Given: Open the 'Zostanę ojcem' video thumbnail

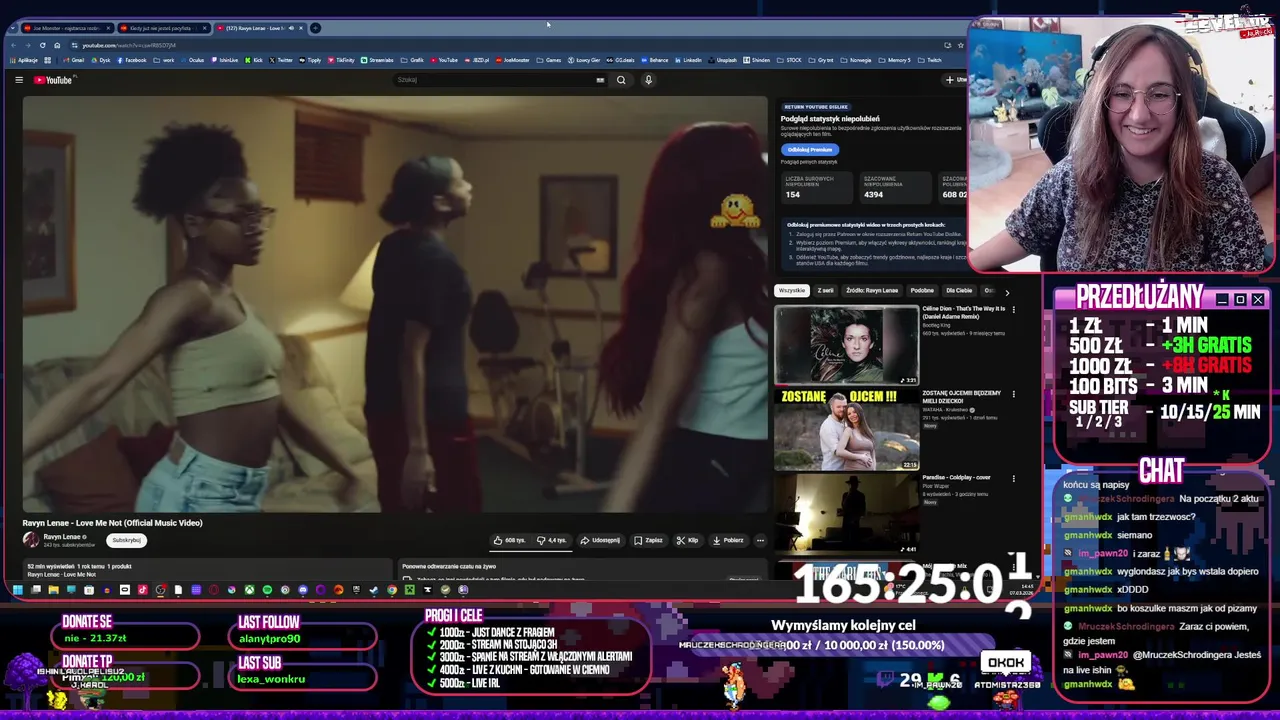Looking at the screenshot, I should coord(846,430).
